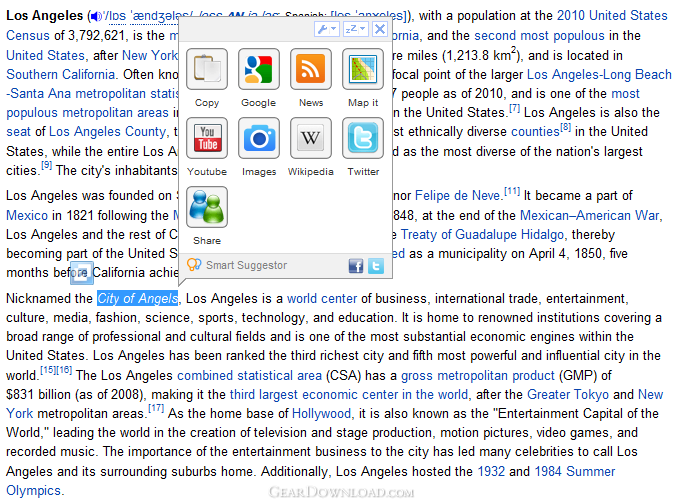Click the highlighted 'City of Angels' link
The image size is (682, 500).
point(137,298)
